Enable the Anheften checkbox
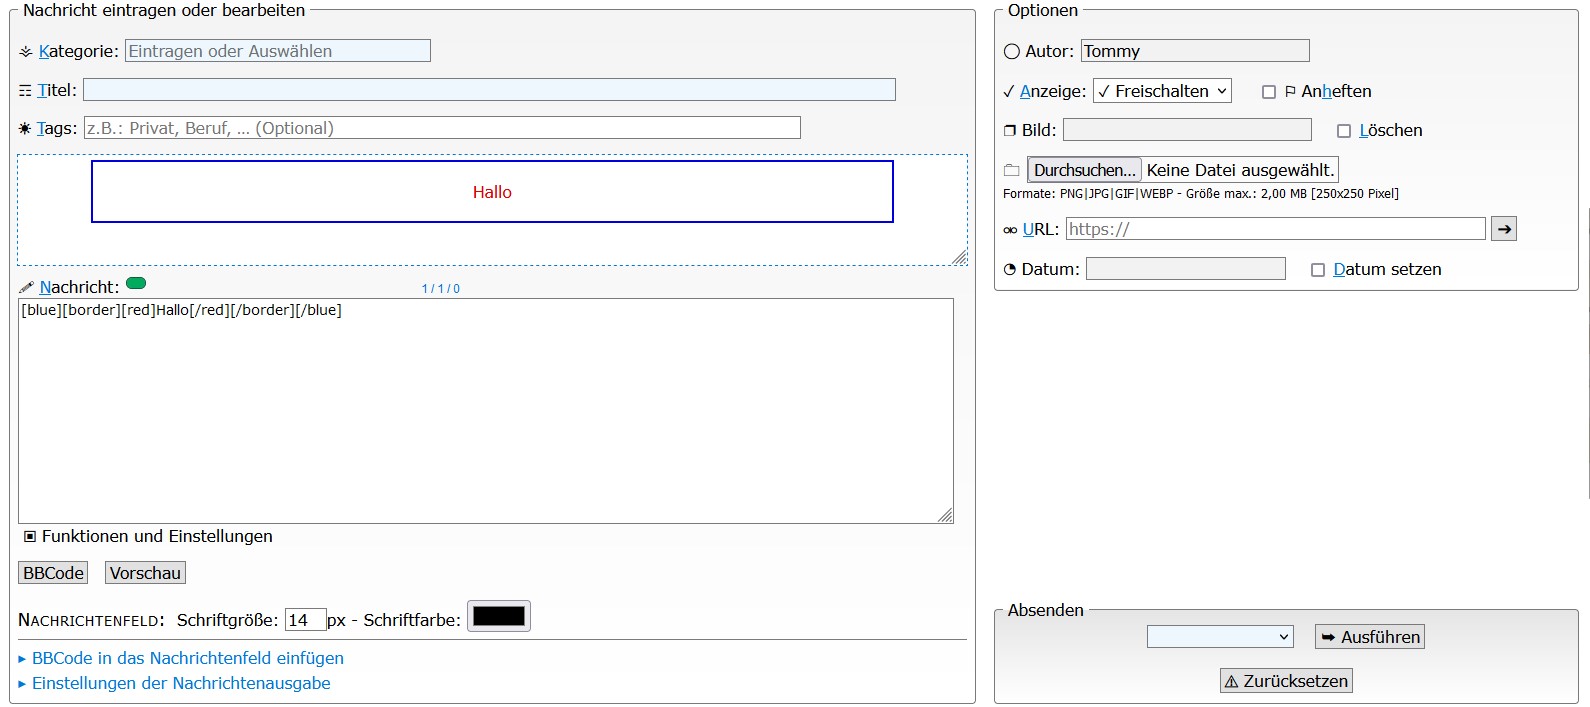Image resolution: width=1590 pixels, height=707 pixels. (x=1269, y=92)
